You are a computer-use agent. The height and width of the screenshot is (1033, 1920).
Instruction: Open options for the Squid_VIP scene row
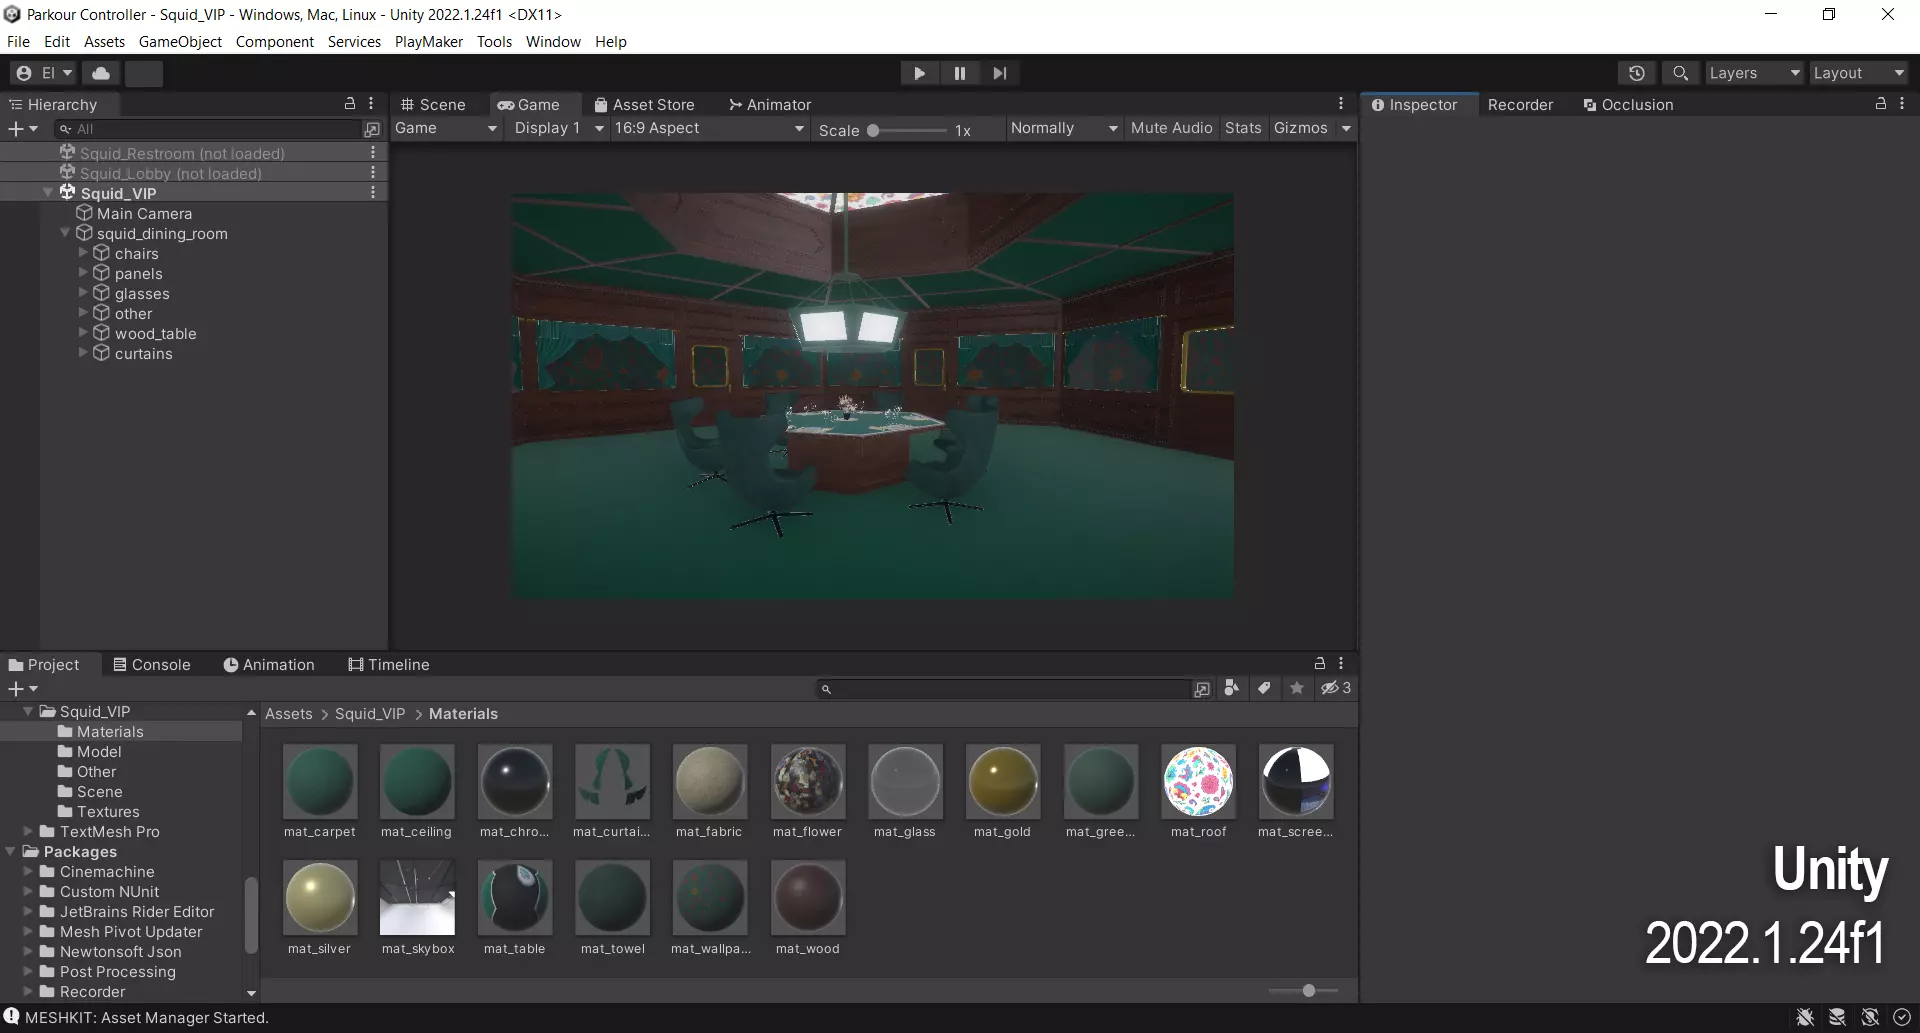373,193
